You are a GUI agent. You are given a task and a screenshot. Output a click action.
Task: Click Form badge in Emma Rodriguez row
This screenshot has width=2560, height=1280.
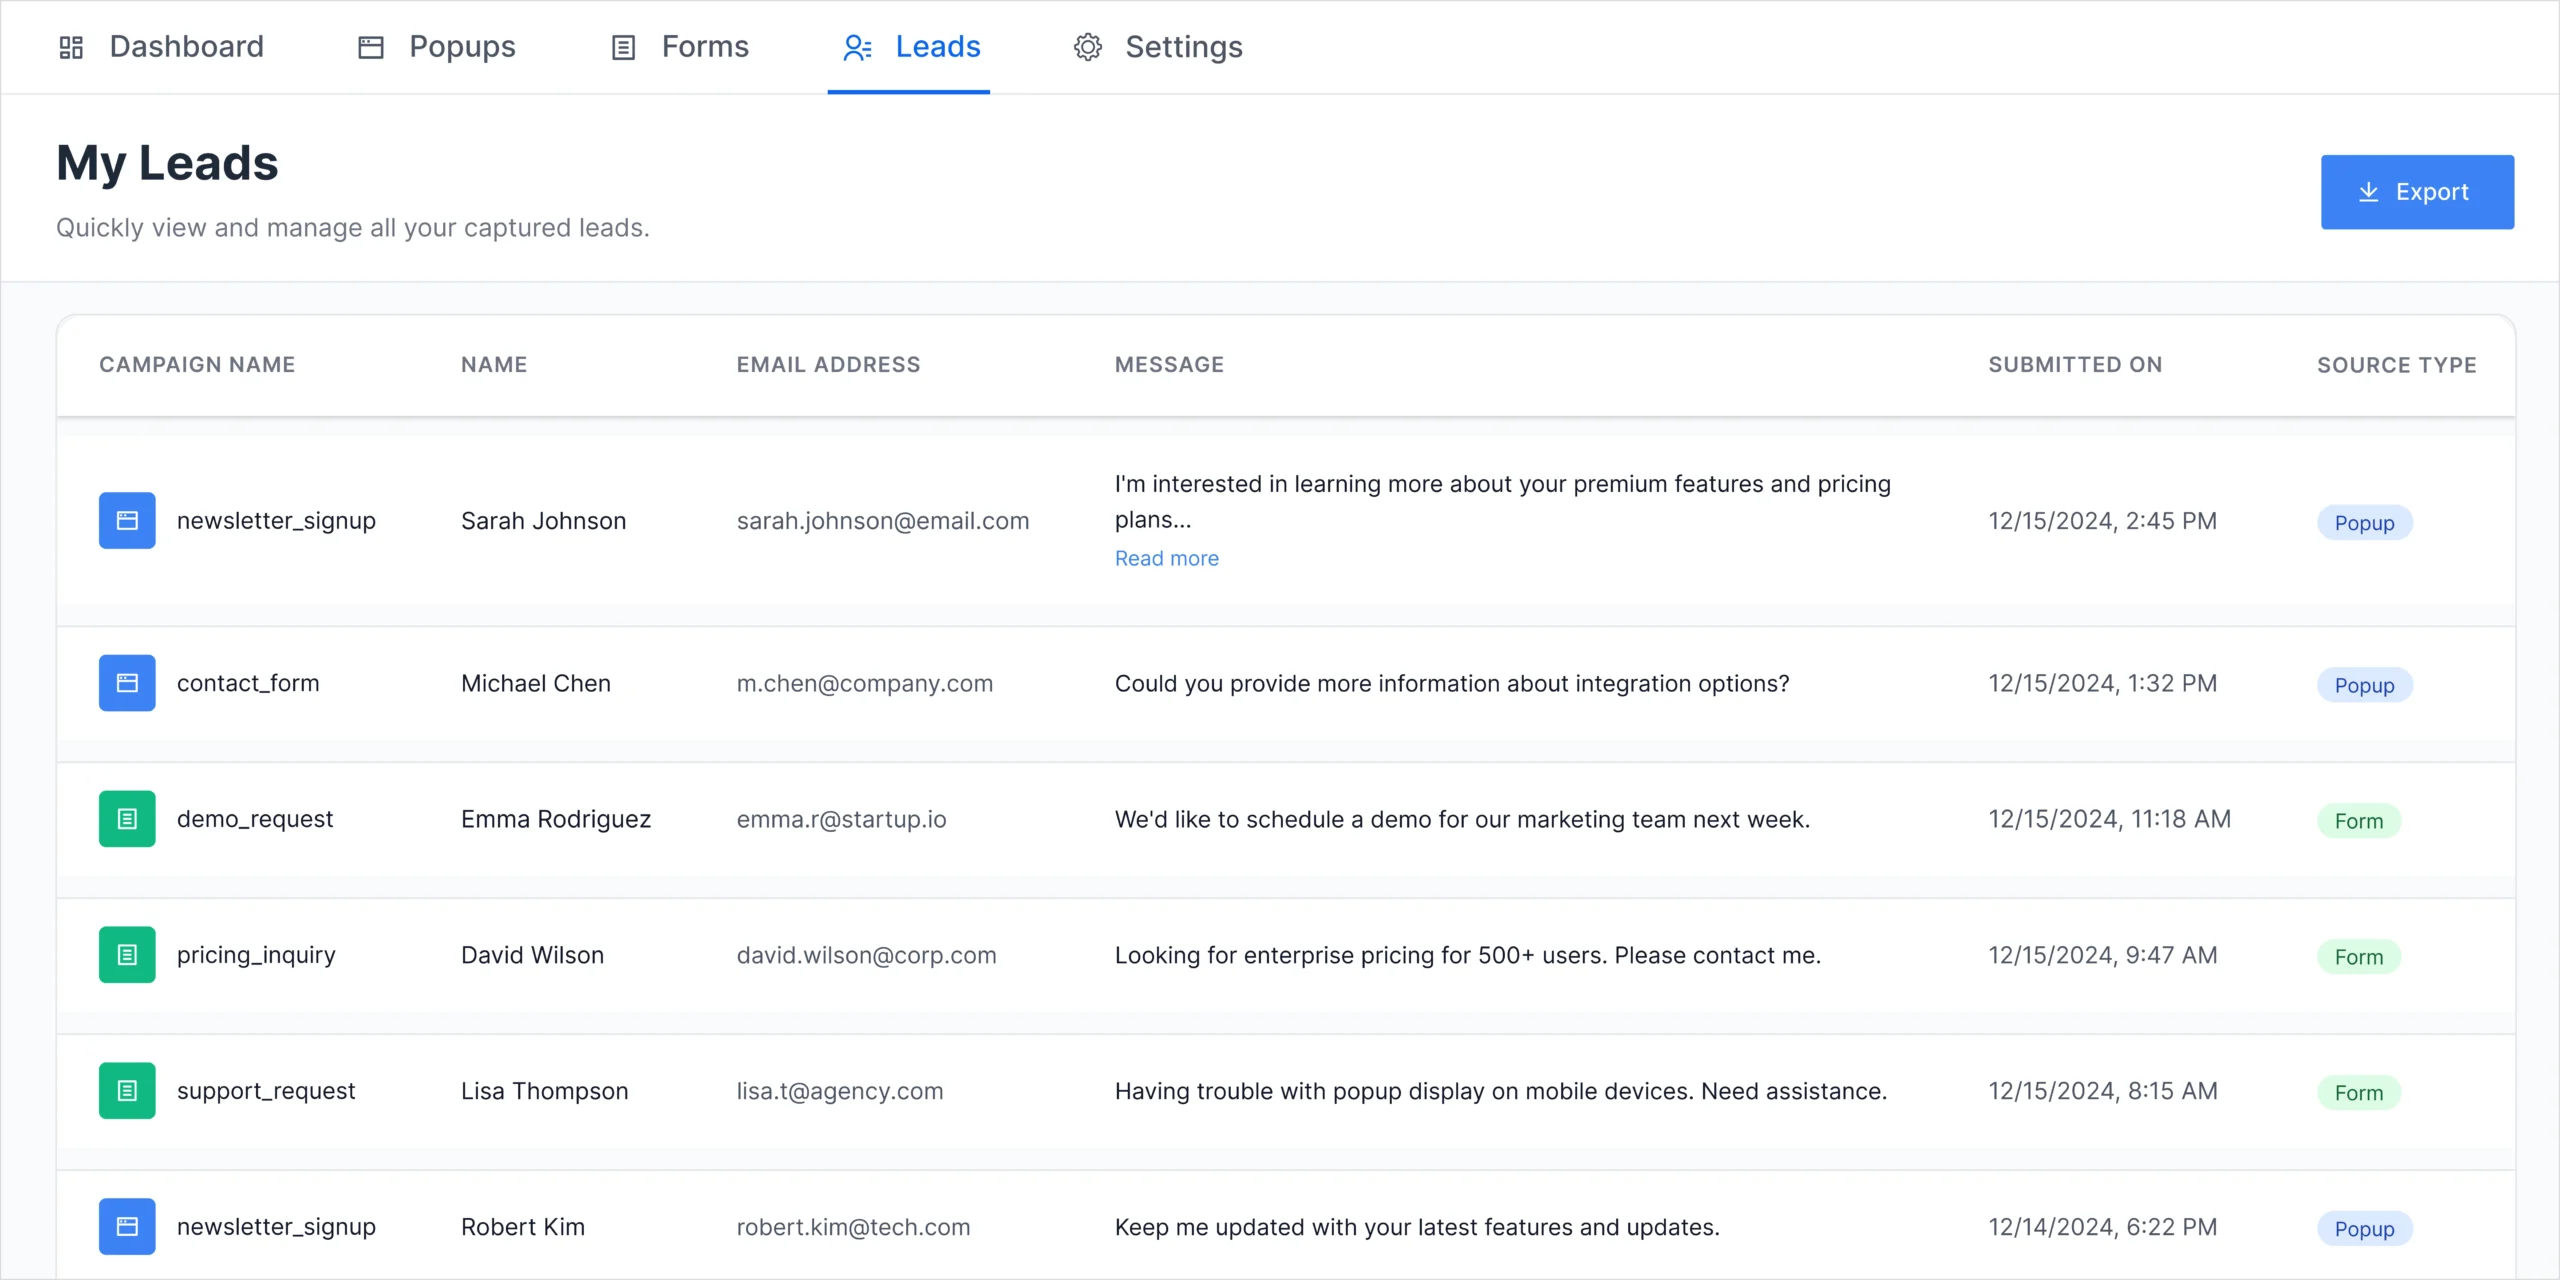(2359, 821)
